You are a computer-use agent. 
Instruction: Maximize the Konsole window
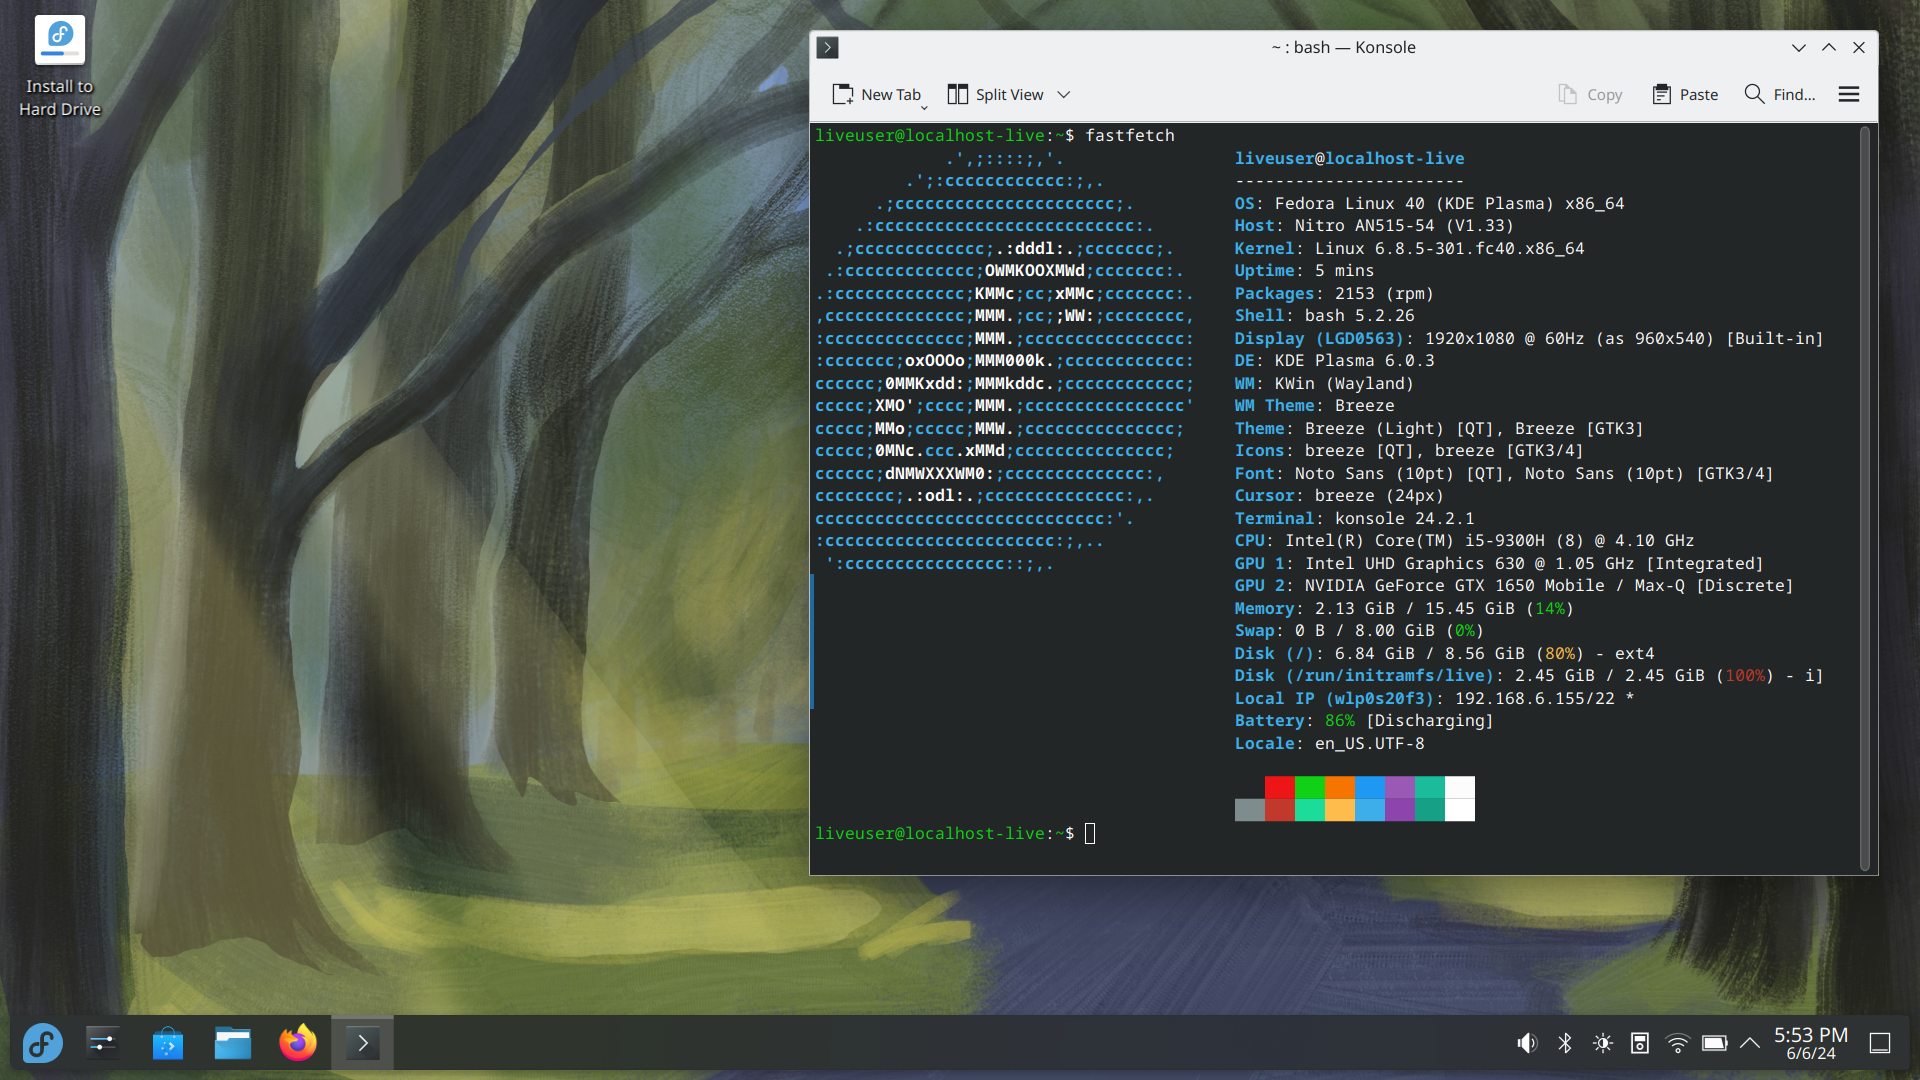(1829, 47)
